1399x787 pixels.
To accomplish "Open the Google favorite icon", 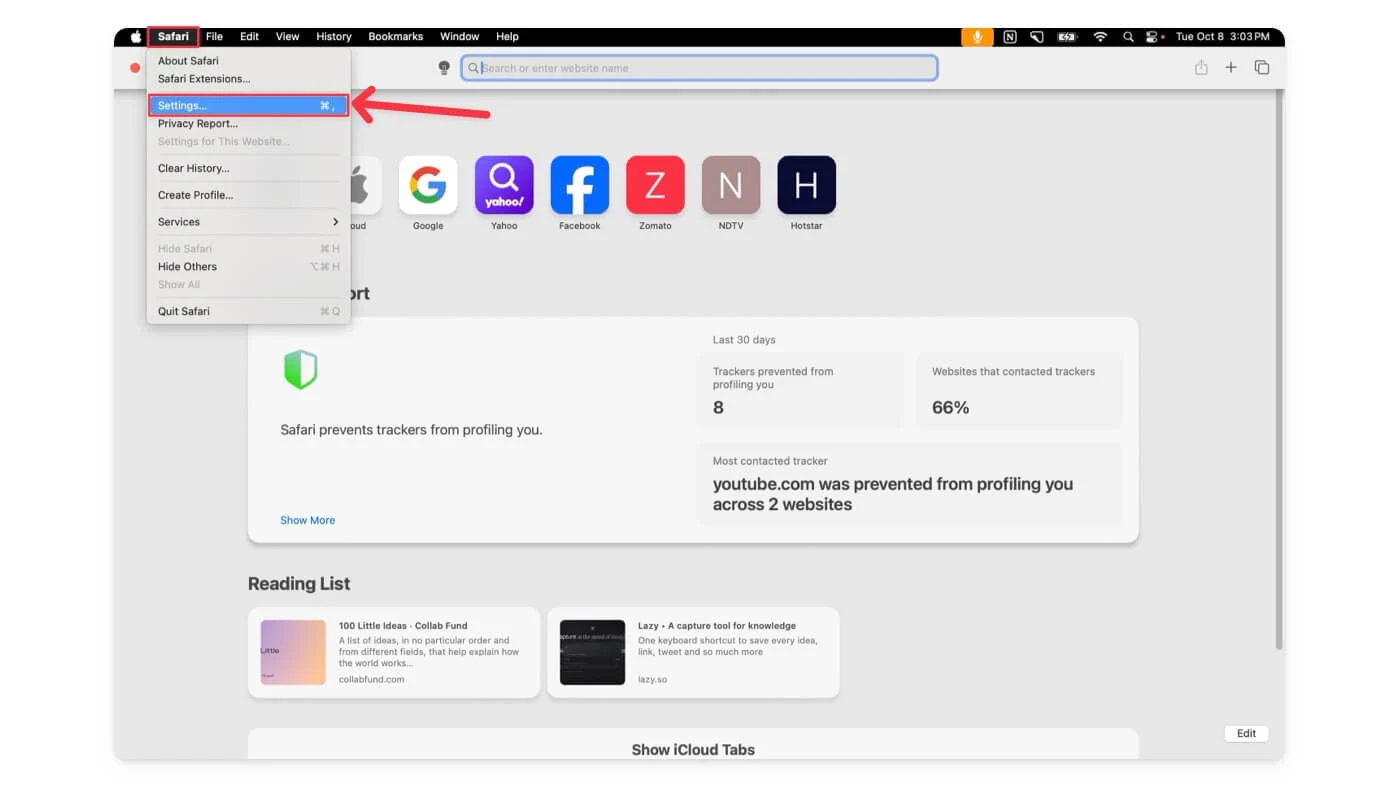I will (x=428, y=186).
